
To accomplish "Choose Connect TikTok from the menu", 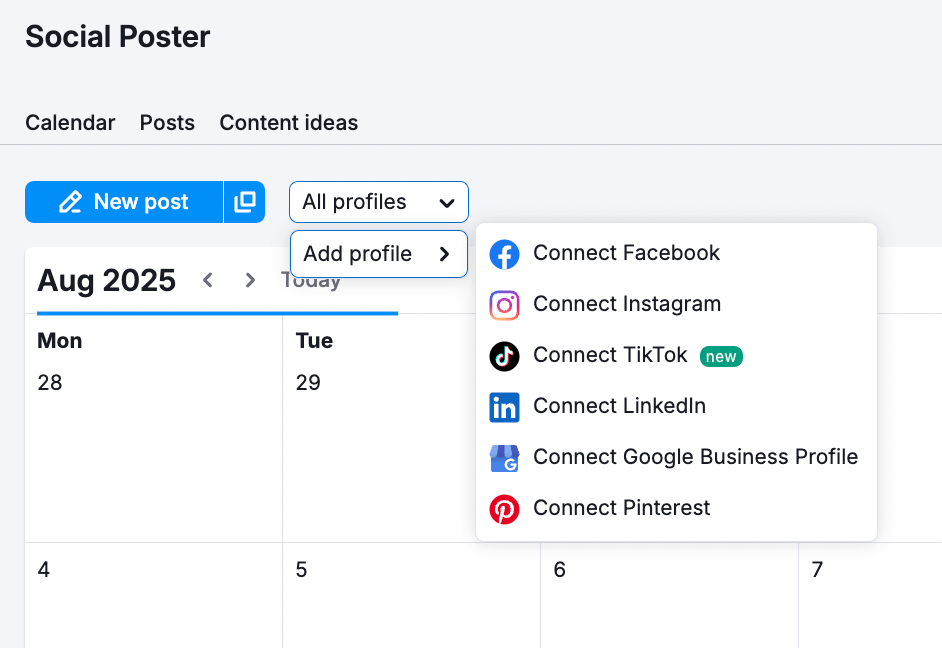I will point(610,355).
